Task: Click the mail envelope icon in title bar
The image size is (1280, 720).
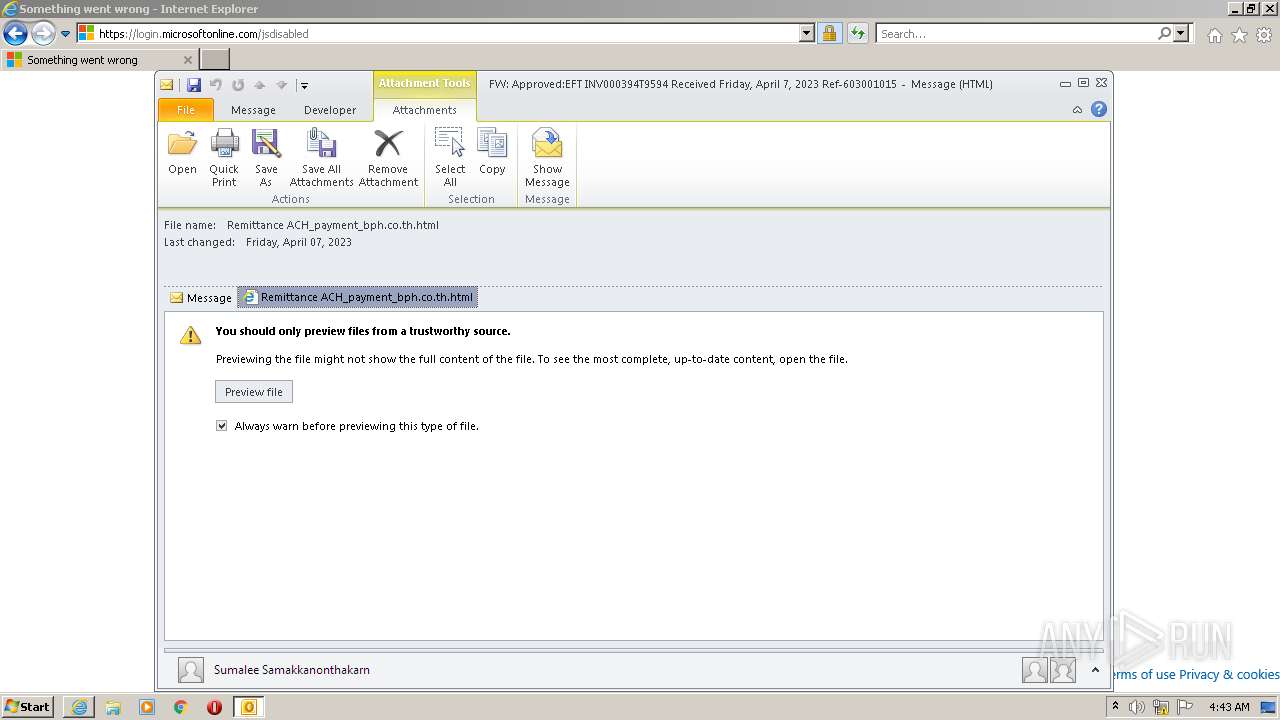Action: 167,85
